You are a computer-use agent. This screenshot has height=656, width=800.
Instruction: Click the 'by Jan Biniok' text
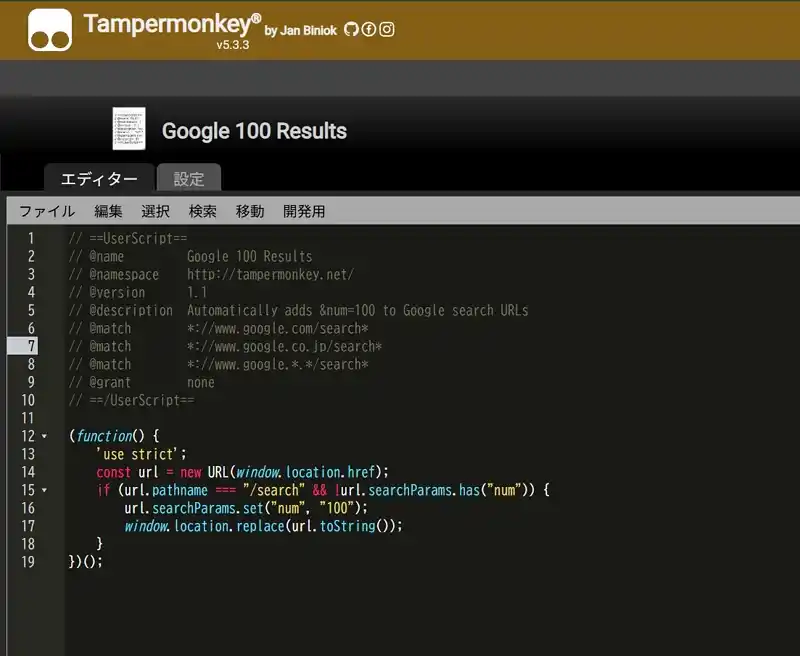point(301,31)
